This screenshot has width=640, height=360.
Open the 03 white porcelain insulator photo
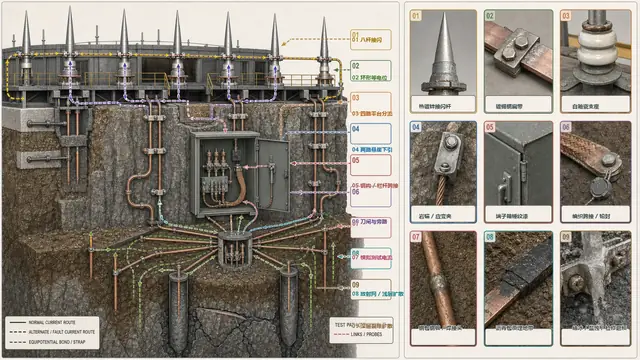click(596, 53)
